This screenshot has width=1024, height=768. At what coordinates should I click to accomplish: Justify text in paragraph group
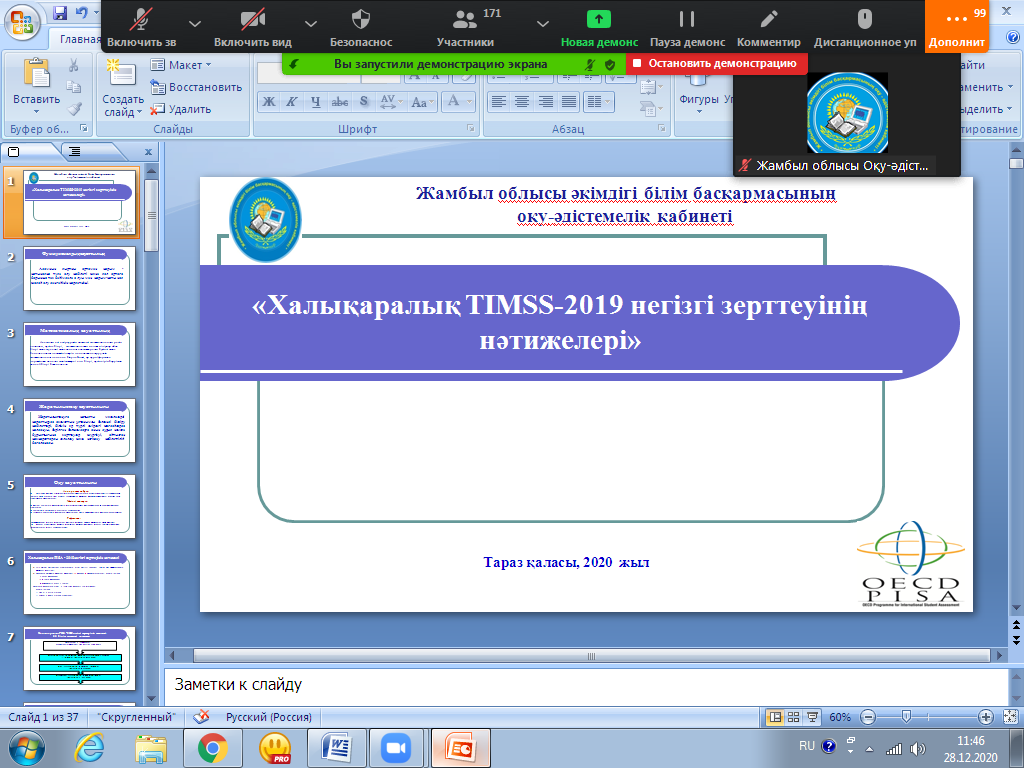coord(569,102)
